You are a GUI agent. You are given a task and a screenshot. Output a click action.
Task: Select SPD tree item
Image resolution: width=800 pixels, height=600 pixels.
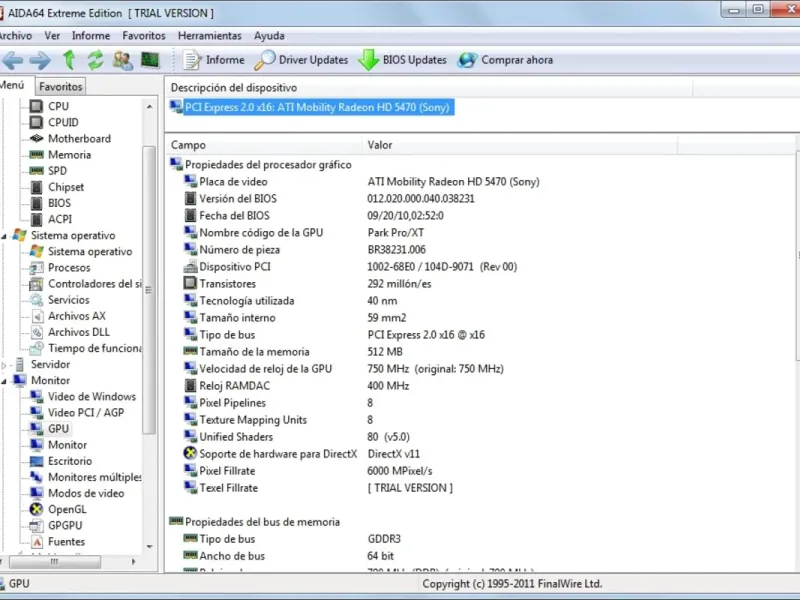click(x=57, y=170)
